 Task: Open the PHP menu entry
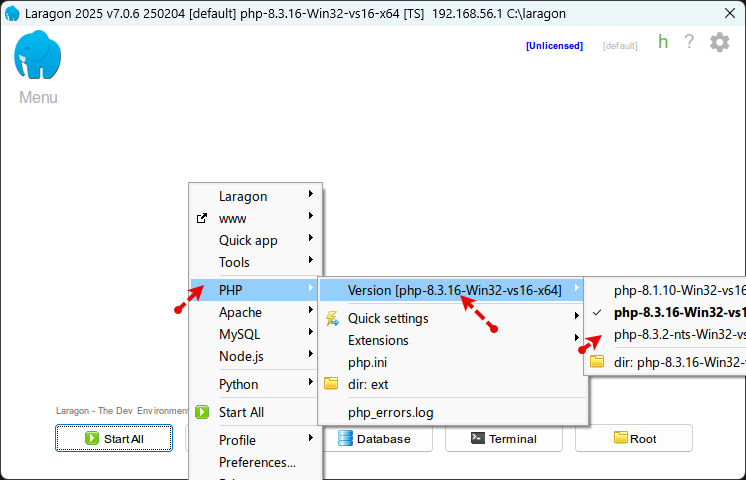[x=255, y=290]
